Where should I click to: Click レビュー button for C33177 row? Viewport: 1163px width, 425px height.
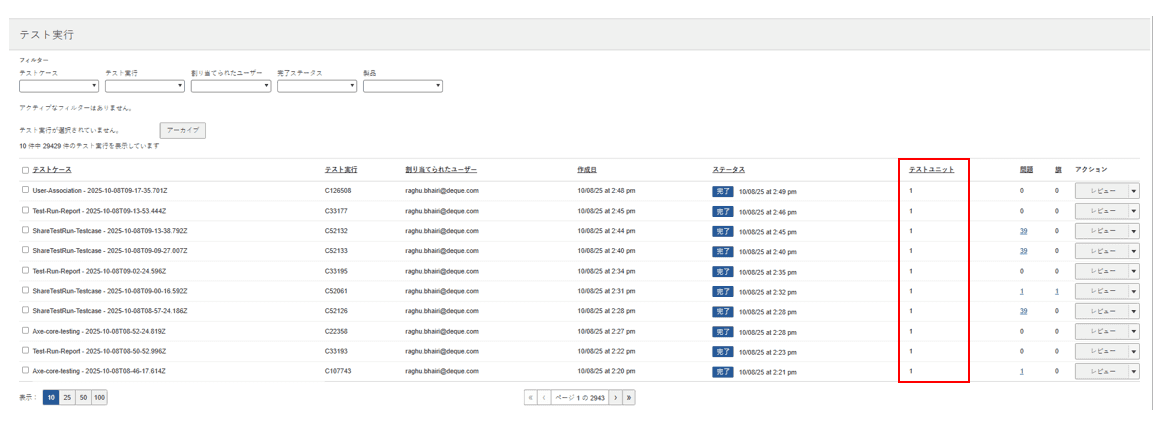click(x=1101, y=210)
